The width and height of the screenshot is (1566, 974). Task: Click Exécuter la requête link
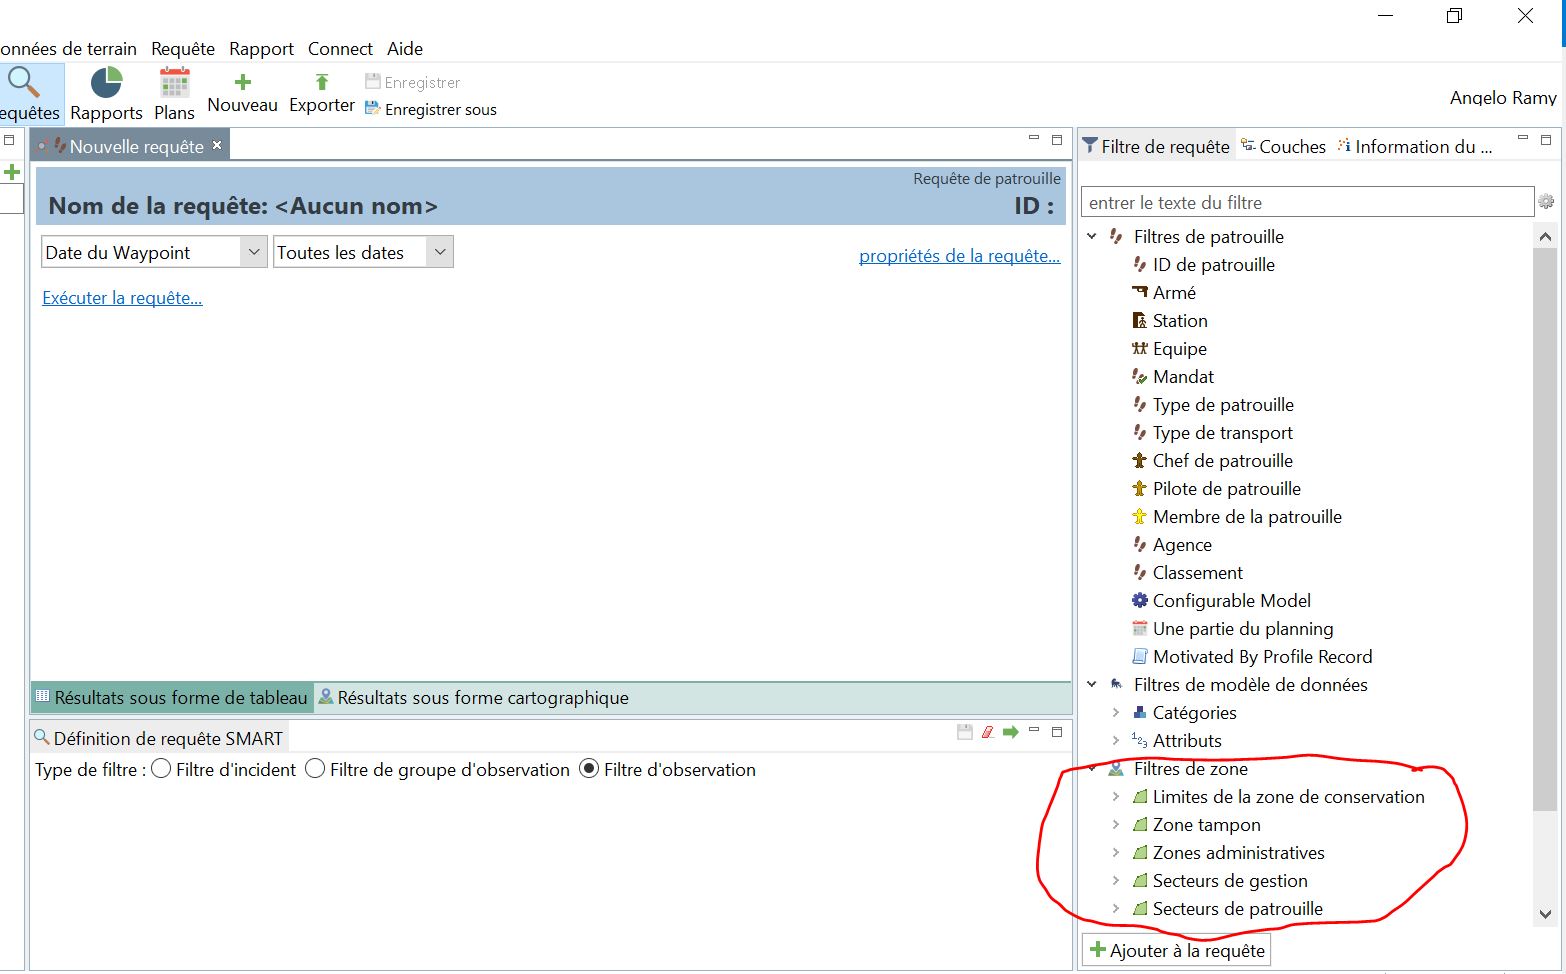pyautogui.click(x=122, y=298)
